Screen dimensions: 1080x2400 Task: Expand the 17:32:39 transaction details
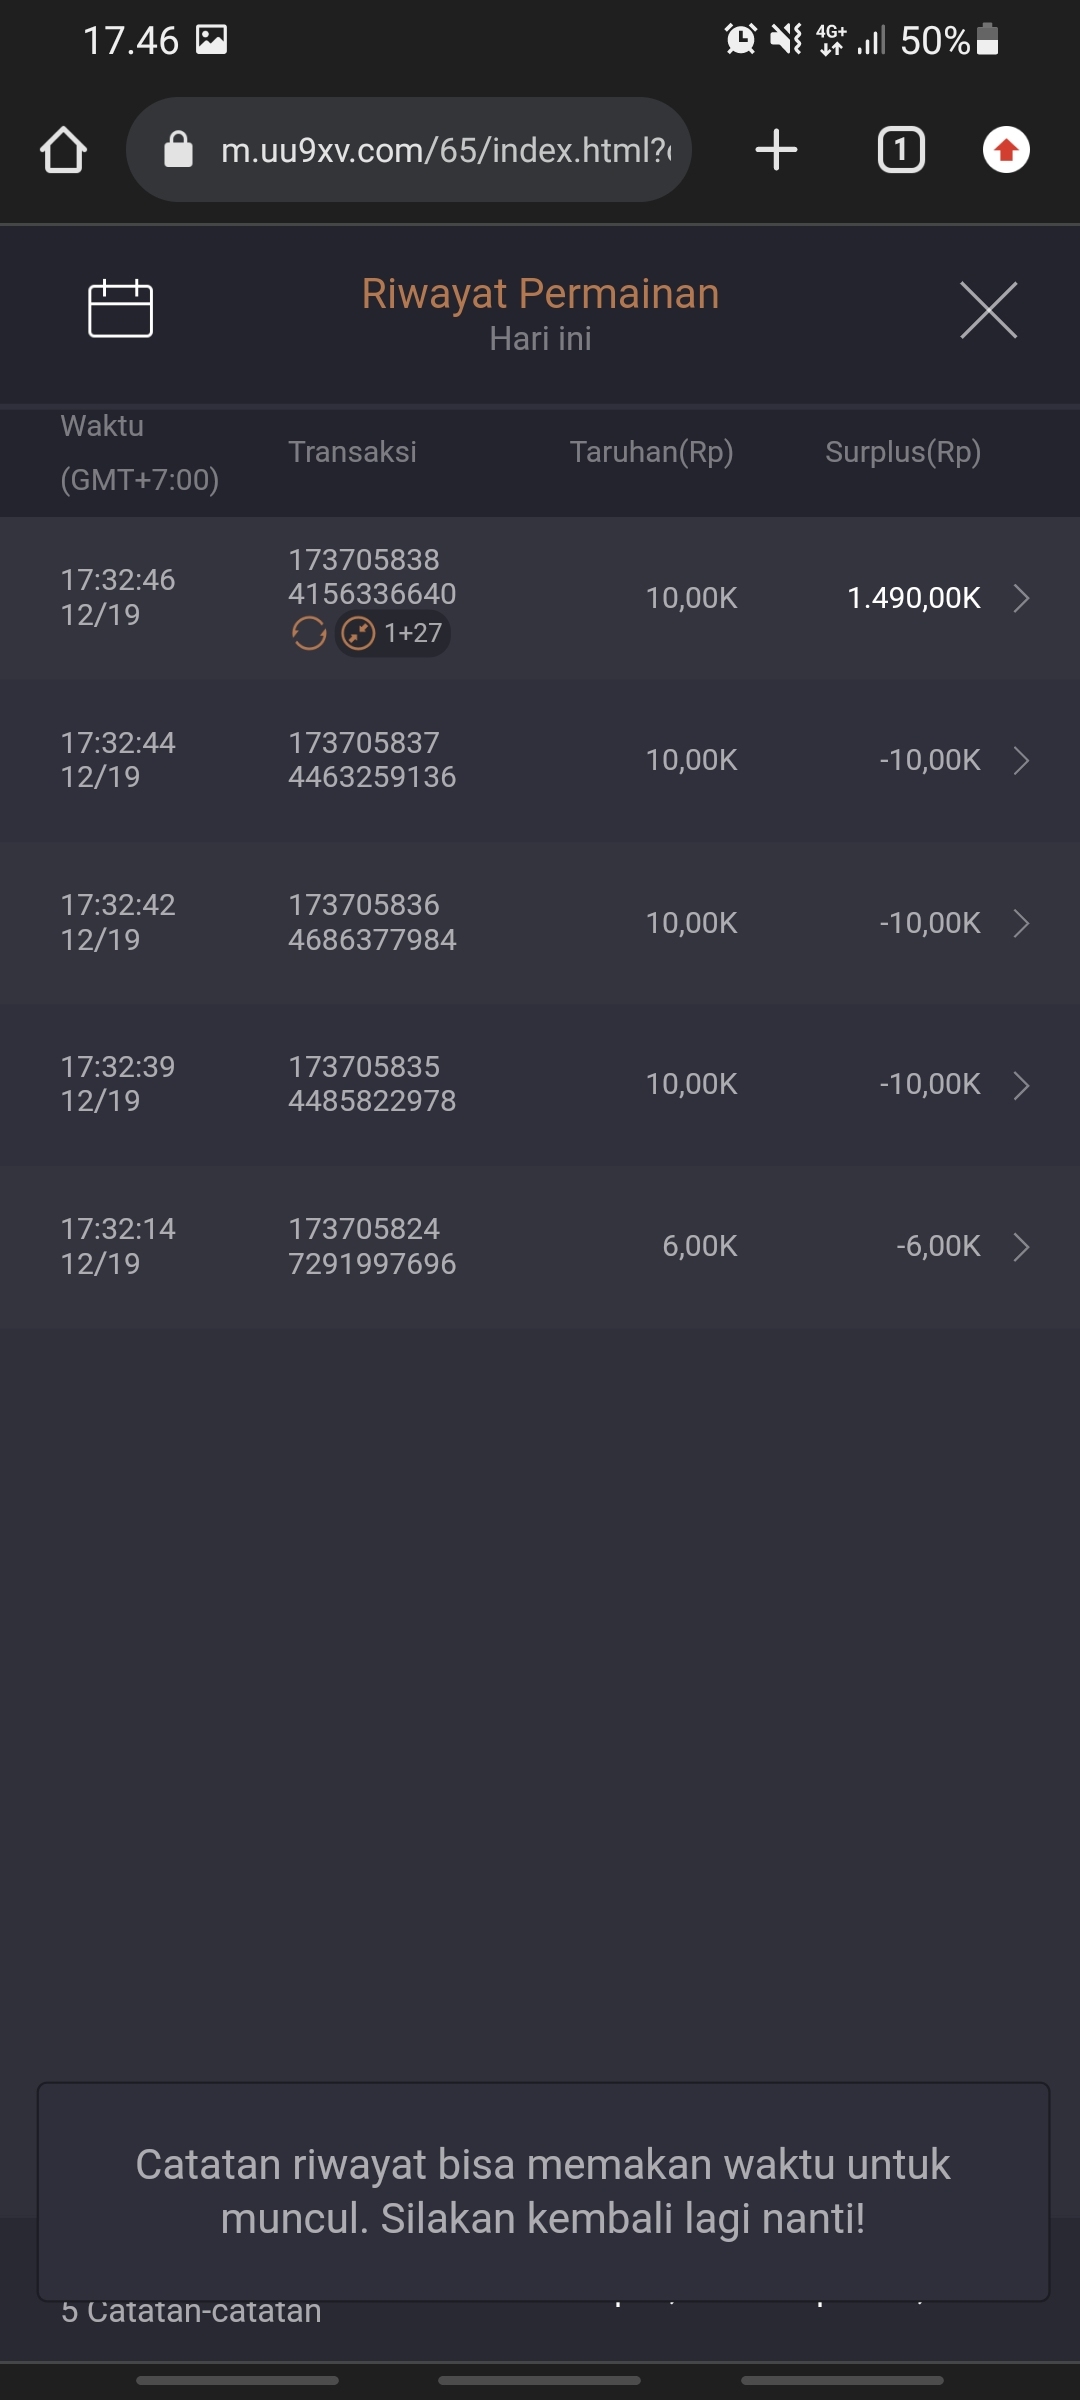click(x=1021, y=1085)
